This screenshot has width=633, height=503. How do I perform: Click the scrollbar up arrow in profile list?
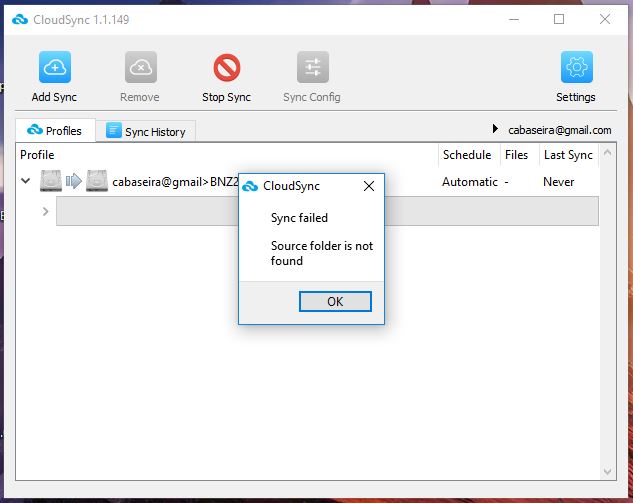pyautogui.click(x=607, y=153)
